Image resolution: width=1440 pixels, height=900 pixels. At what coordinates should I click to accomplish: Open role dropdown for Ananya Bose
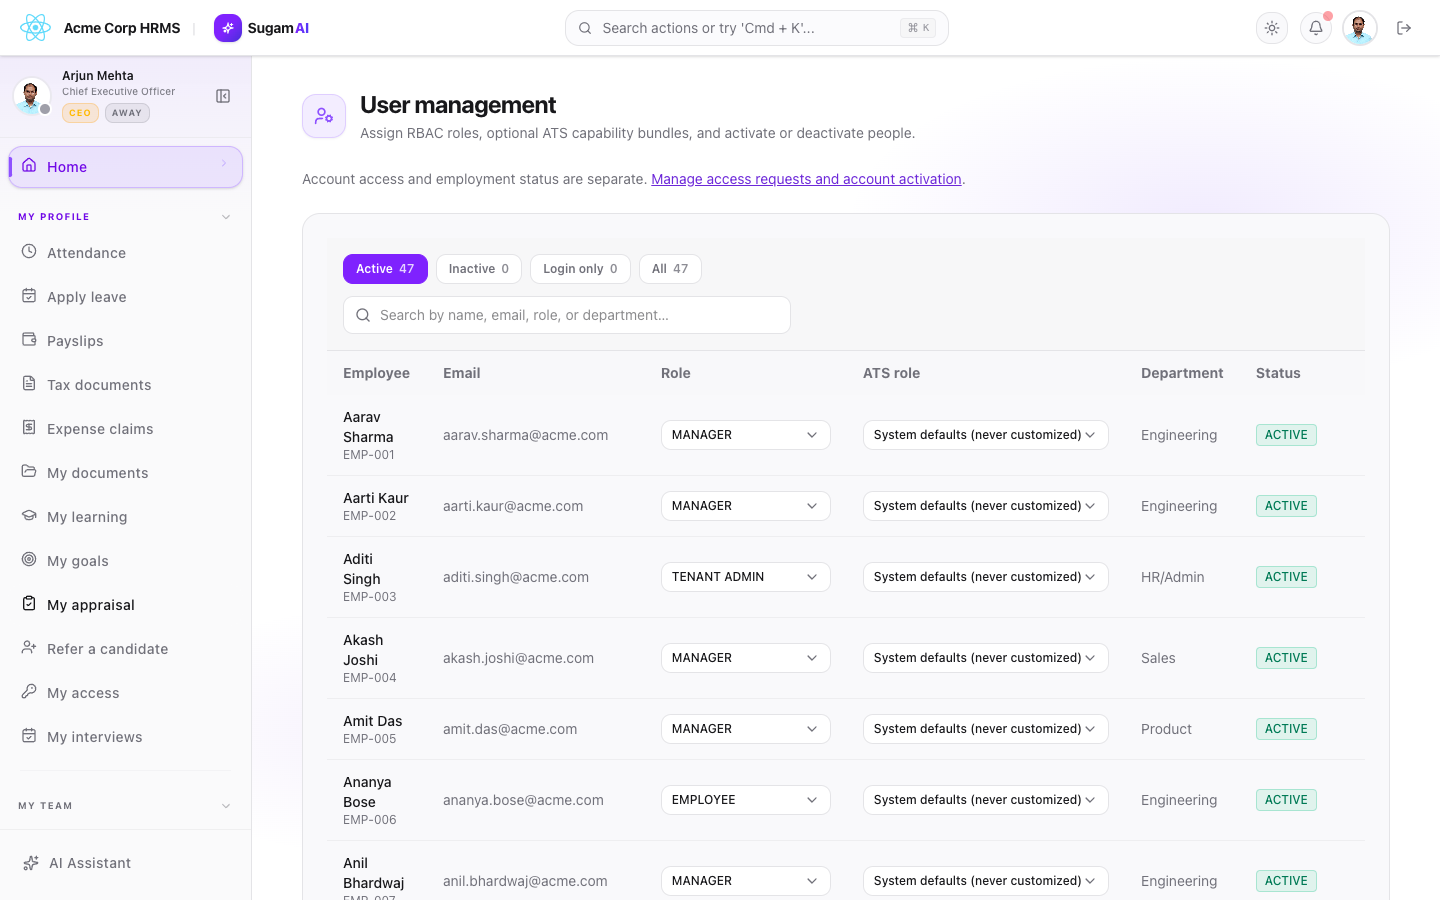pyautogui.click(x=746, y=800)
